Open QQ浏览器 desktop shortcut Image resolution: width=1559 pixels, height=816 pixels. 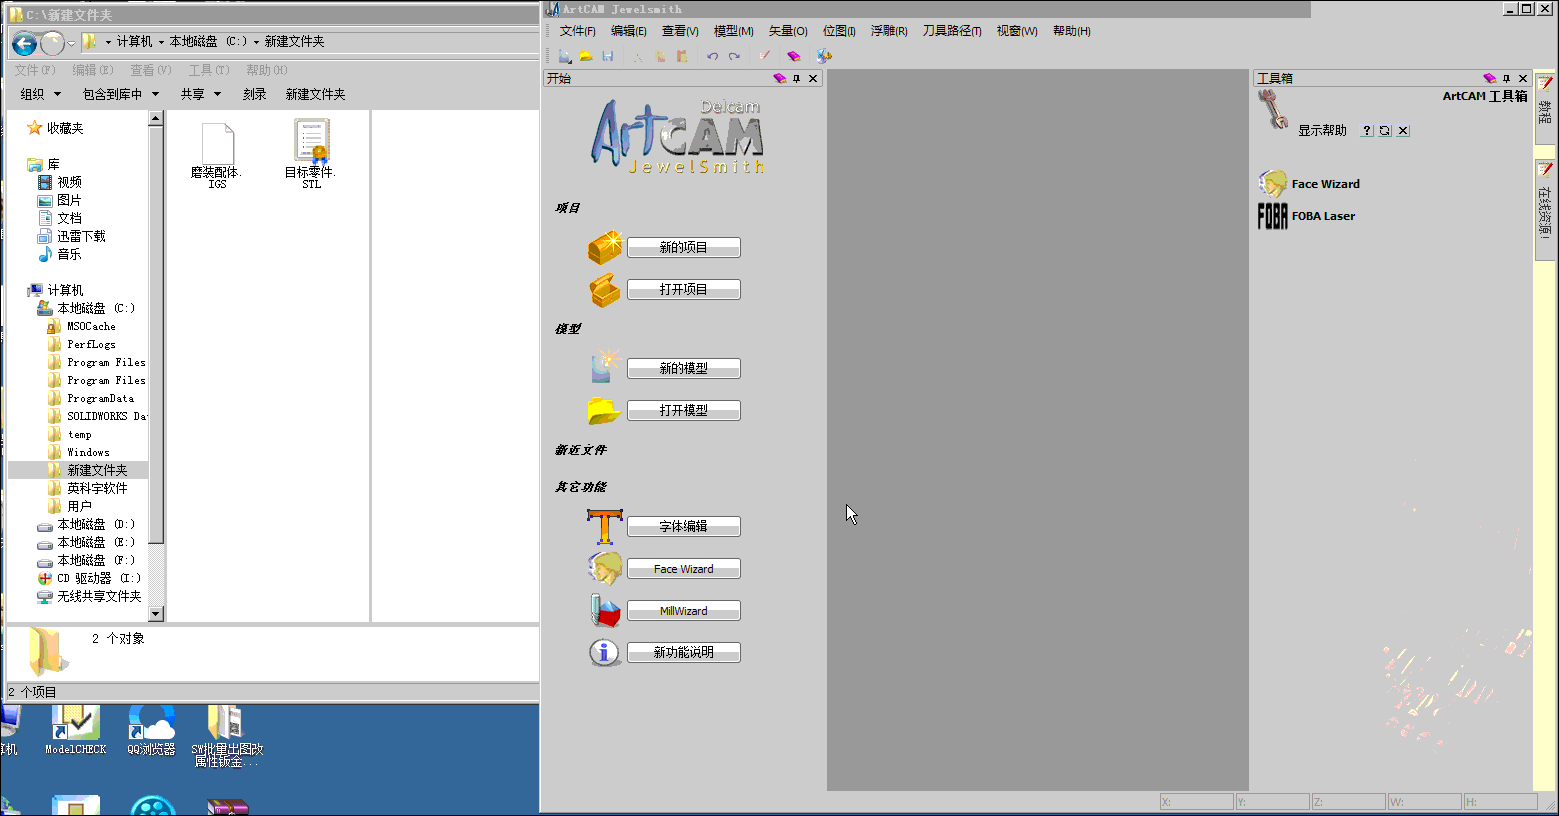[x=151, y=731]
